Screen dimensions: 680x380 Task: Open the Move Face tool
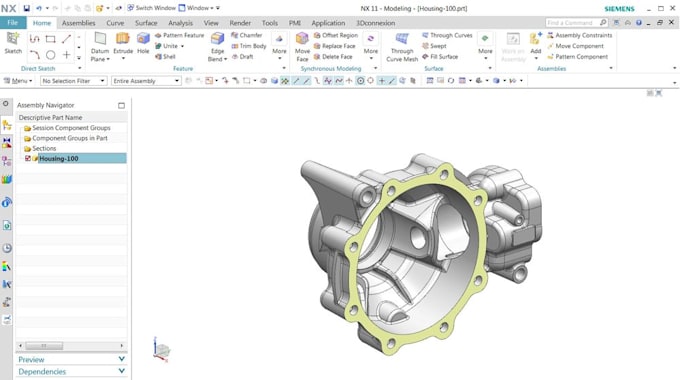point(302,46)
